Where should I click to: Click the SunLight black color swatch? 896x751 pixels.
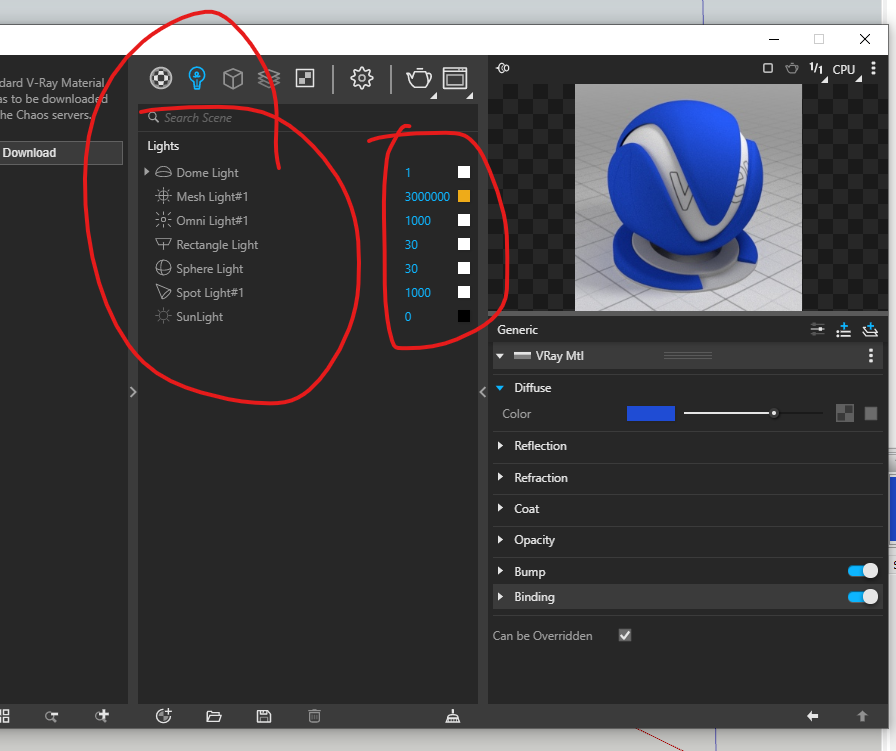[x=464, y=316]
